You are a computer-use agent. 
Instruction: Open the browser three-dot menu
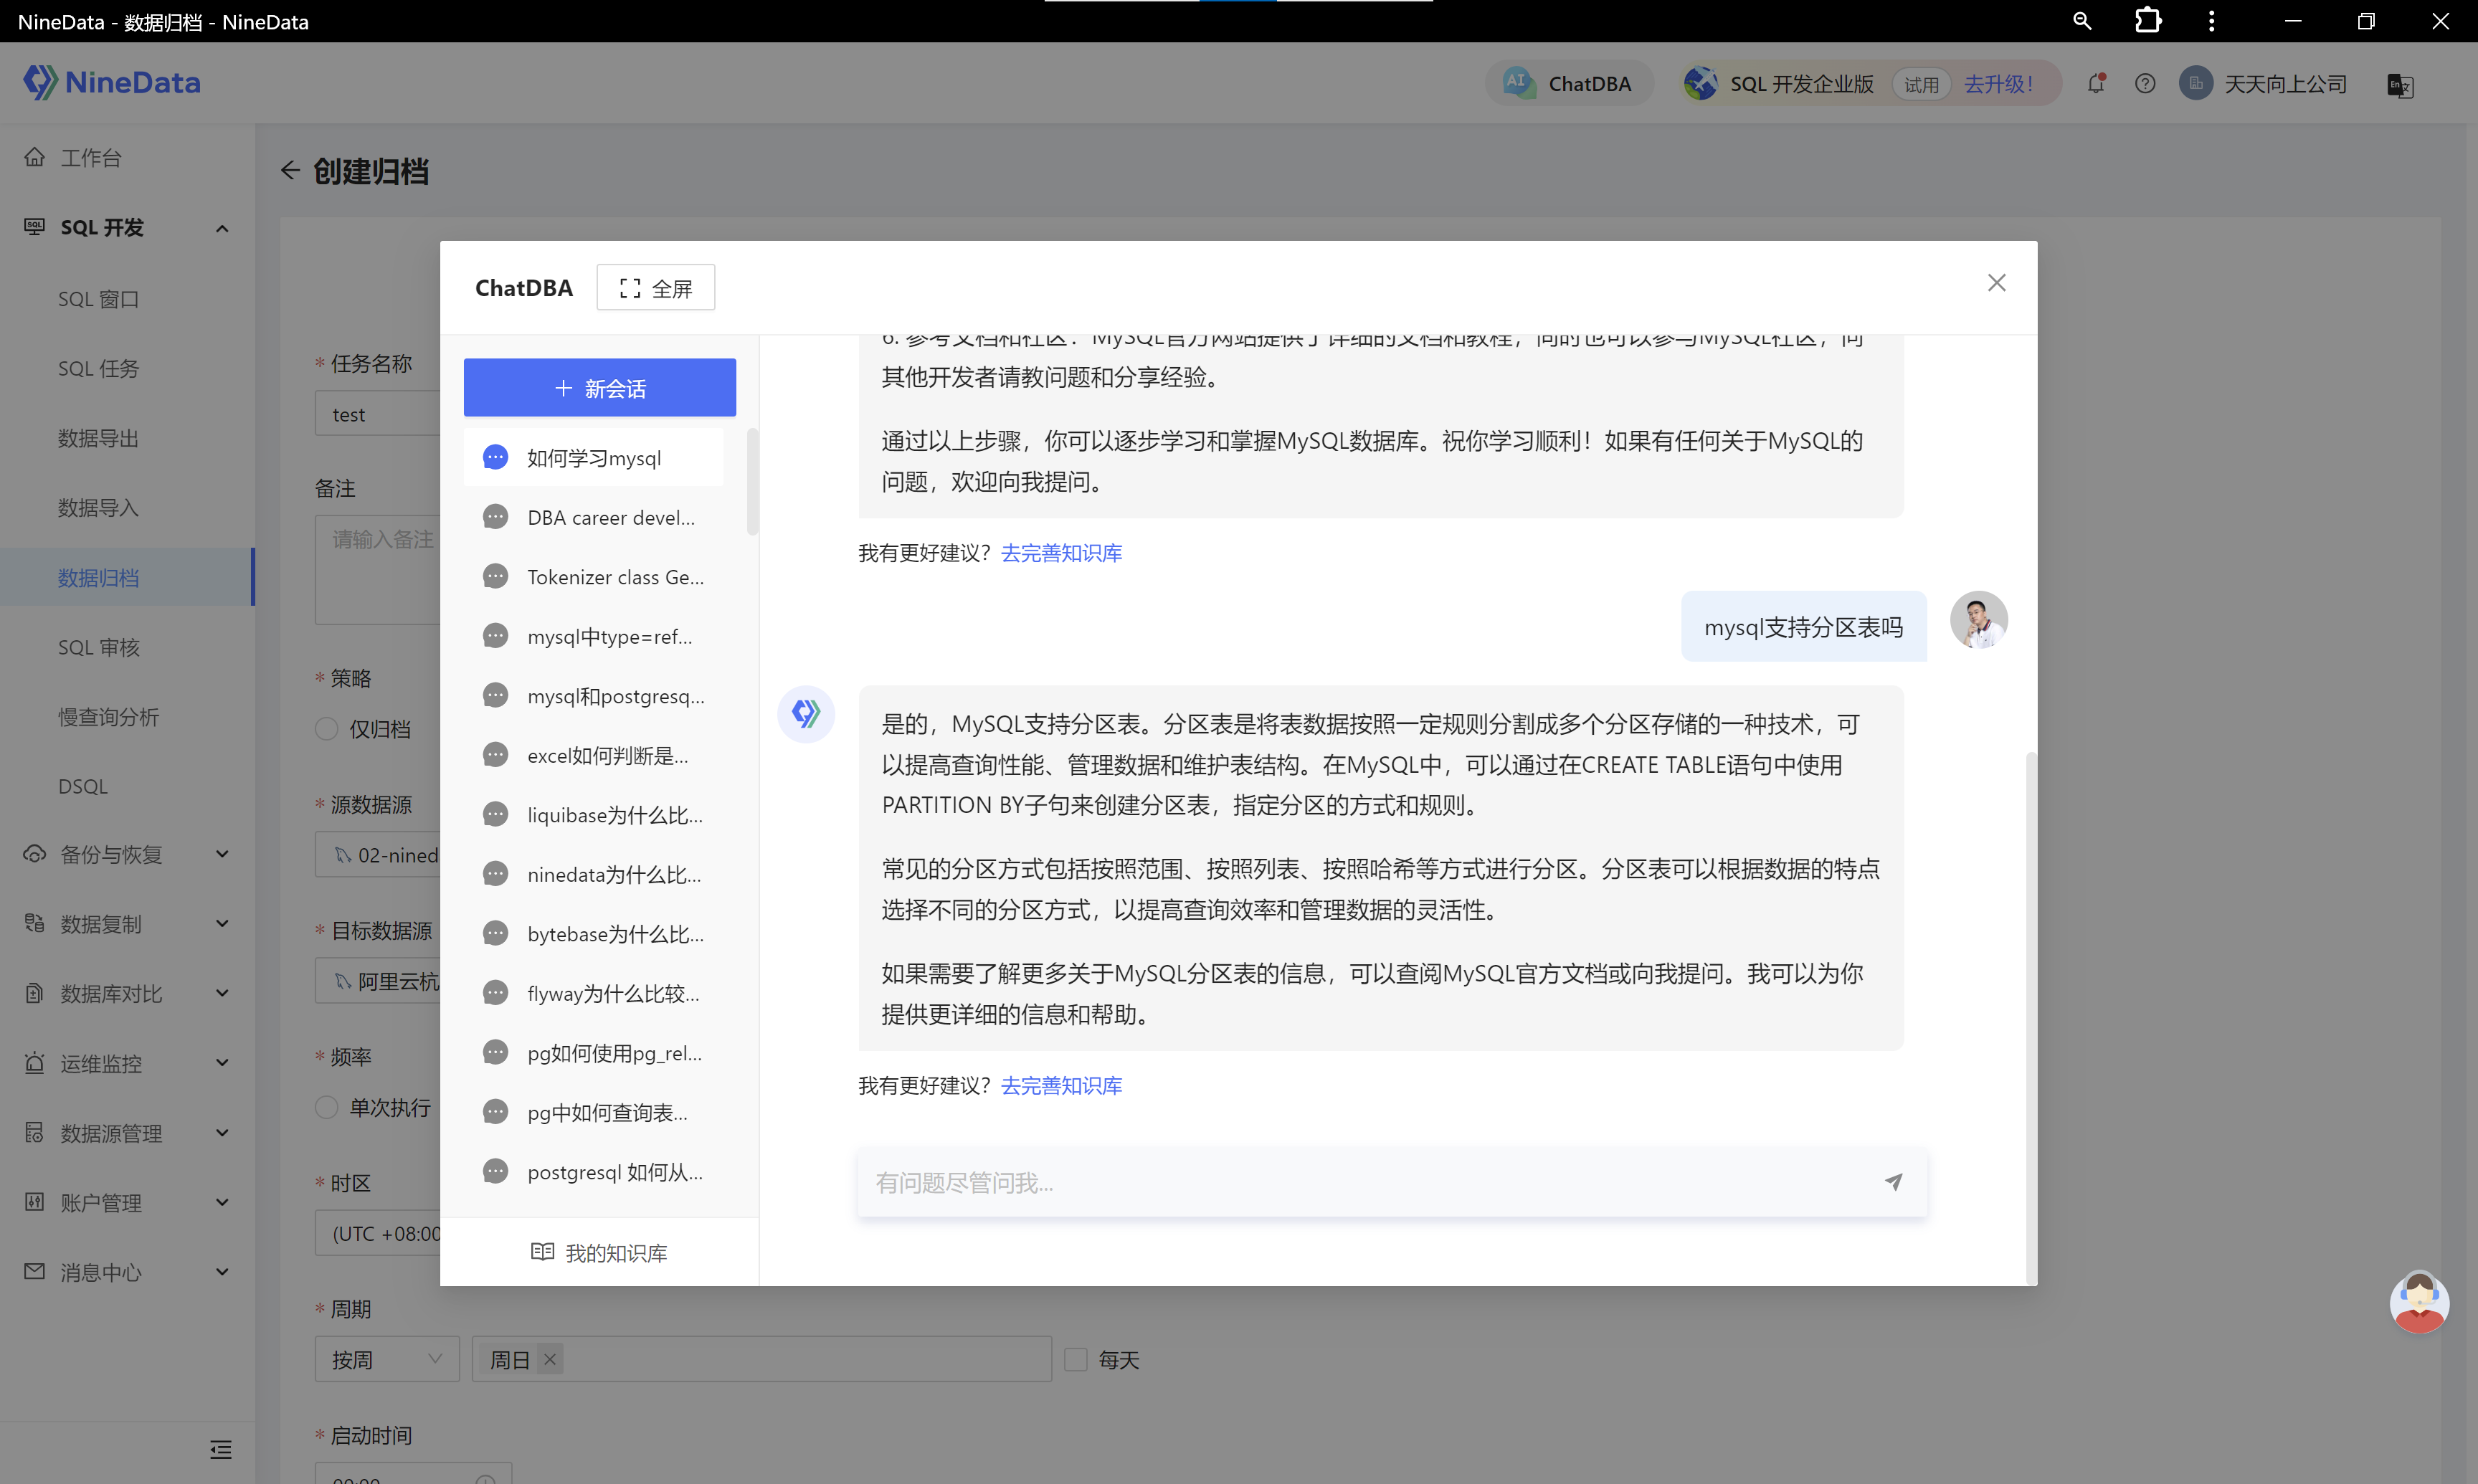pyautogui.click(x=2211, y=21)
